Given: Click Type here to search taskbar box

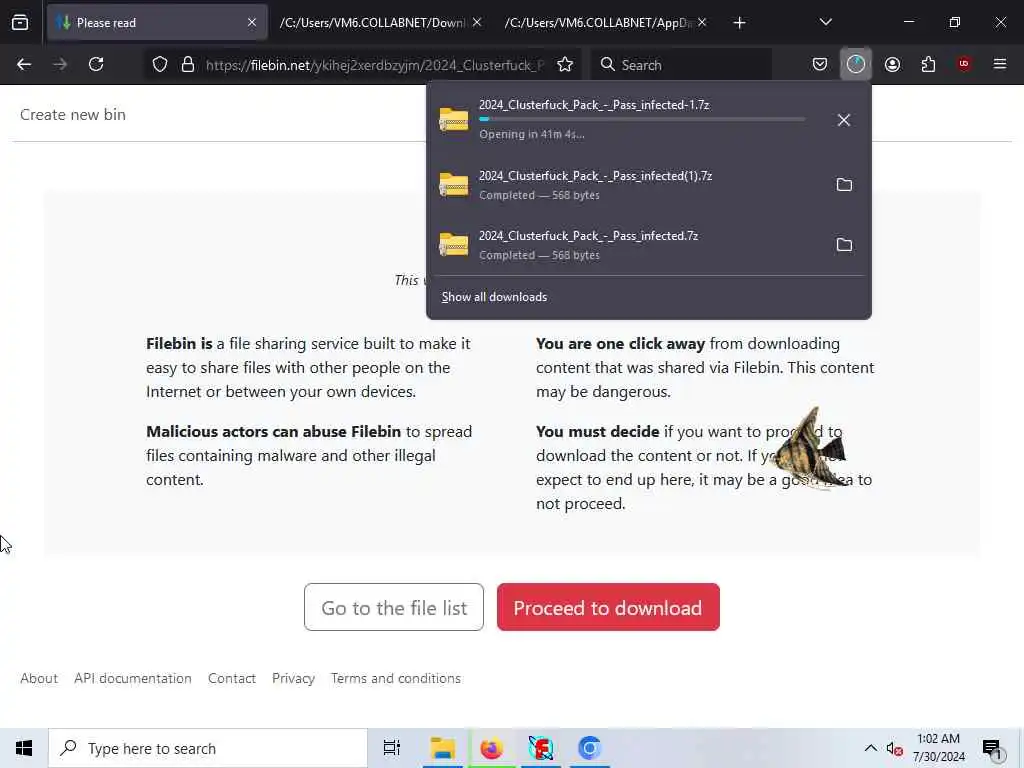Looking at the screenshot, I should click(x=208, y=748).
